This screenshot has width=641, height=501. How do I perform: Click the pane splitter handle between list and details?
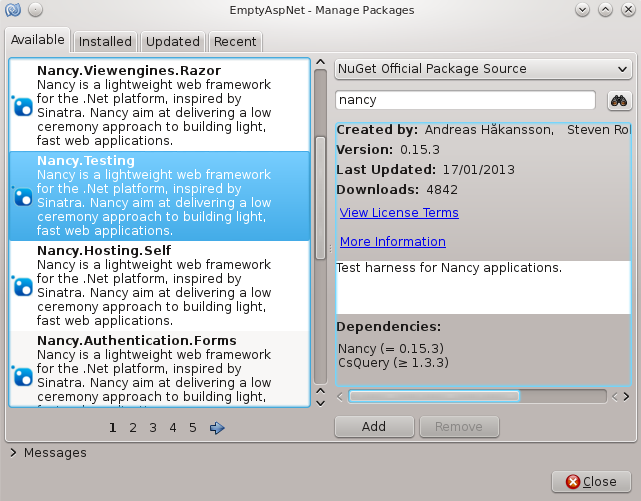(x=330, y=248)
